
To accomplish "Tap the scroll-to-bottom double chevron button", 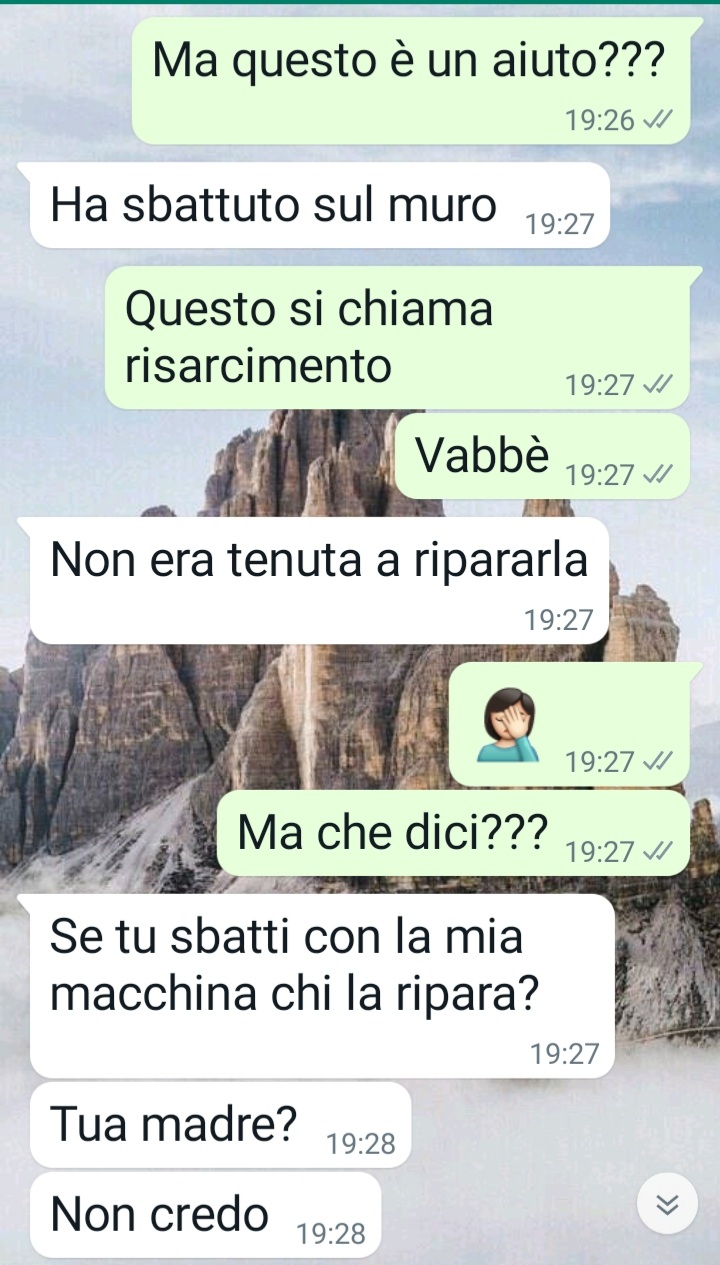I will (666, 1204).
